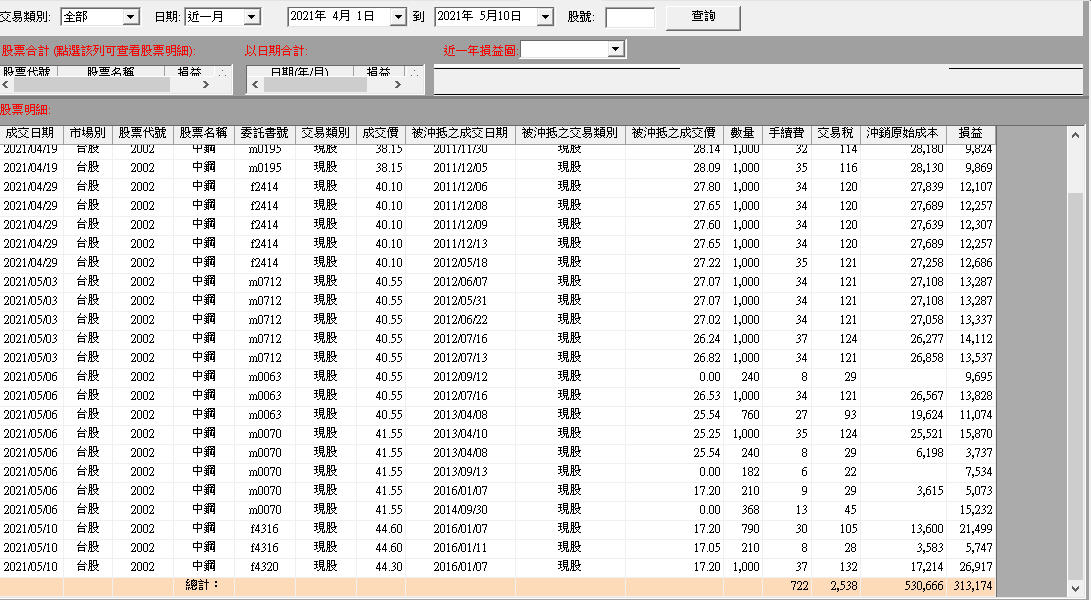Click the 交易稅 column header
This screenshot has width=1091, height=600.
coord(835,133)
